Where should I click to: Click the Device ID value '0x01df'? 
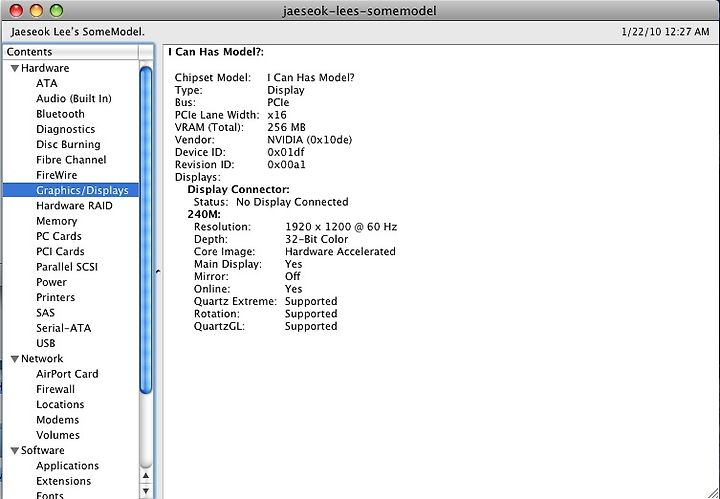[x=286, y=152]
